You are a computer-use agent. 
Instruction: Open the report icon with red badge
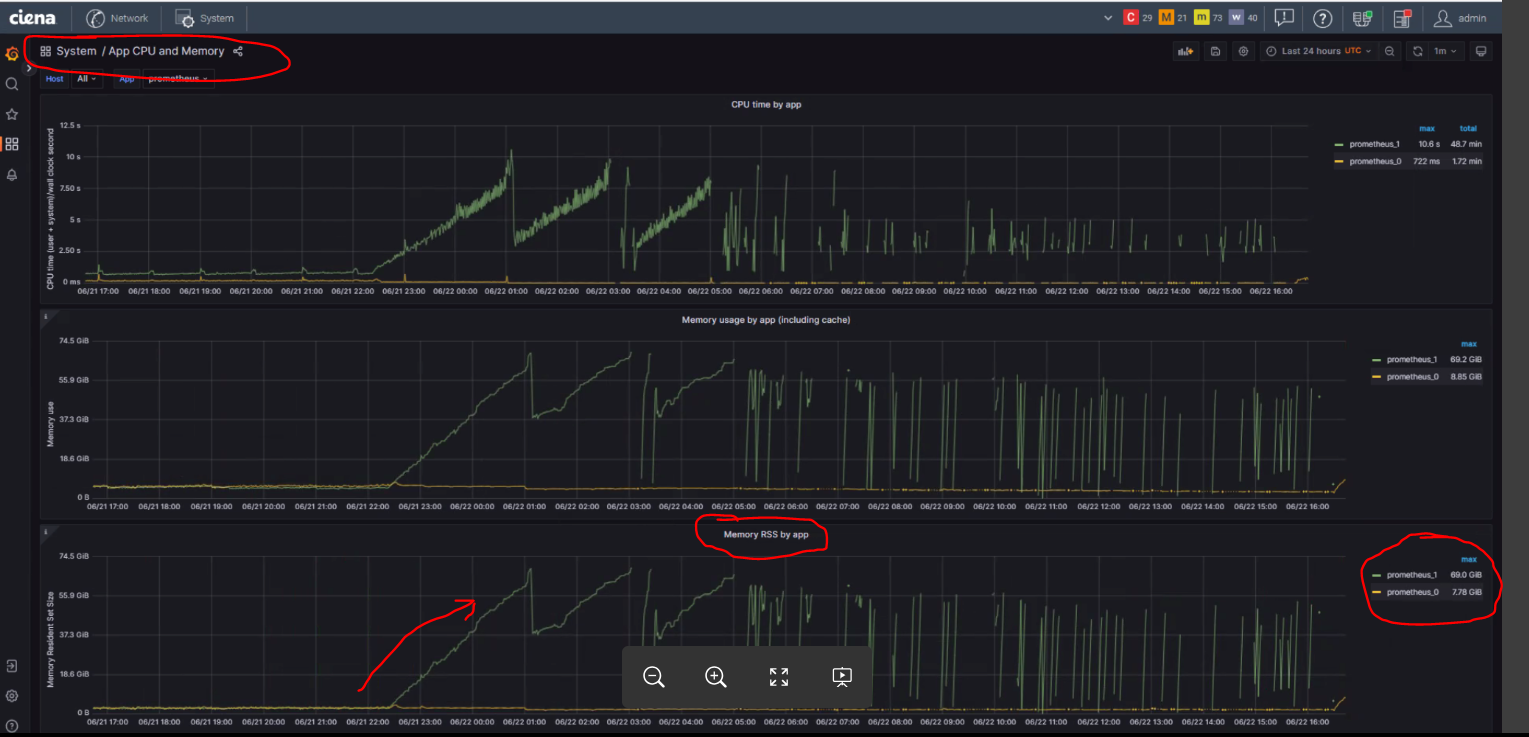point(1401,18)
